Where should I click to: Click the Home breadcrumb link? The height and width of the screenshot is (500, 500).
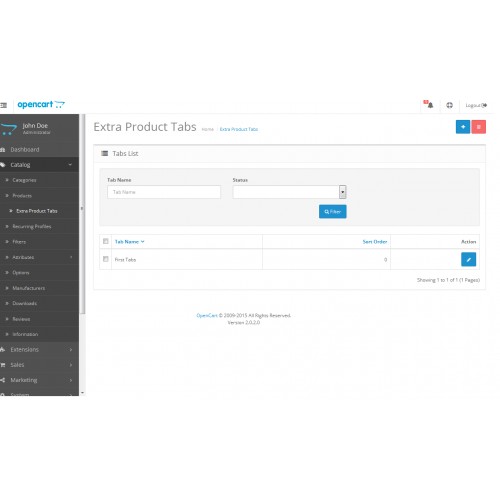[207, 129]
